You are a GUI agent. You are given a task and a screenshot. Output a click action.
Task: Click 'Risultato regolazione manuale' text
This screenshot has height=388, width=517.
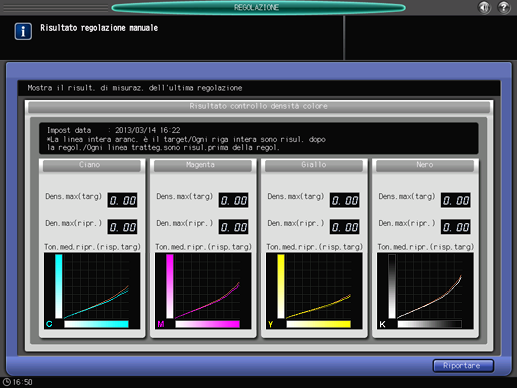coord(99,28)
